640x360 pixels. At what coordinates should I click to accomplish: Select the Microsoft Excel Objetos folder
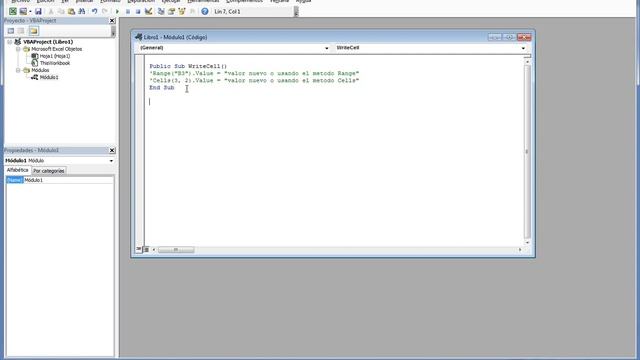(57, 49)
